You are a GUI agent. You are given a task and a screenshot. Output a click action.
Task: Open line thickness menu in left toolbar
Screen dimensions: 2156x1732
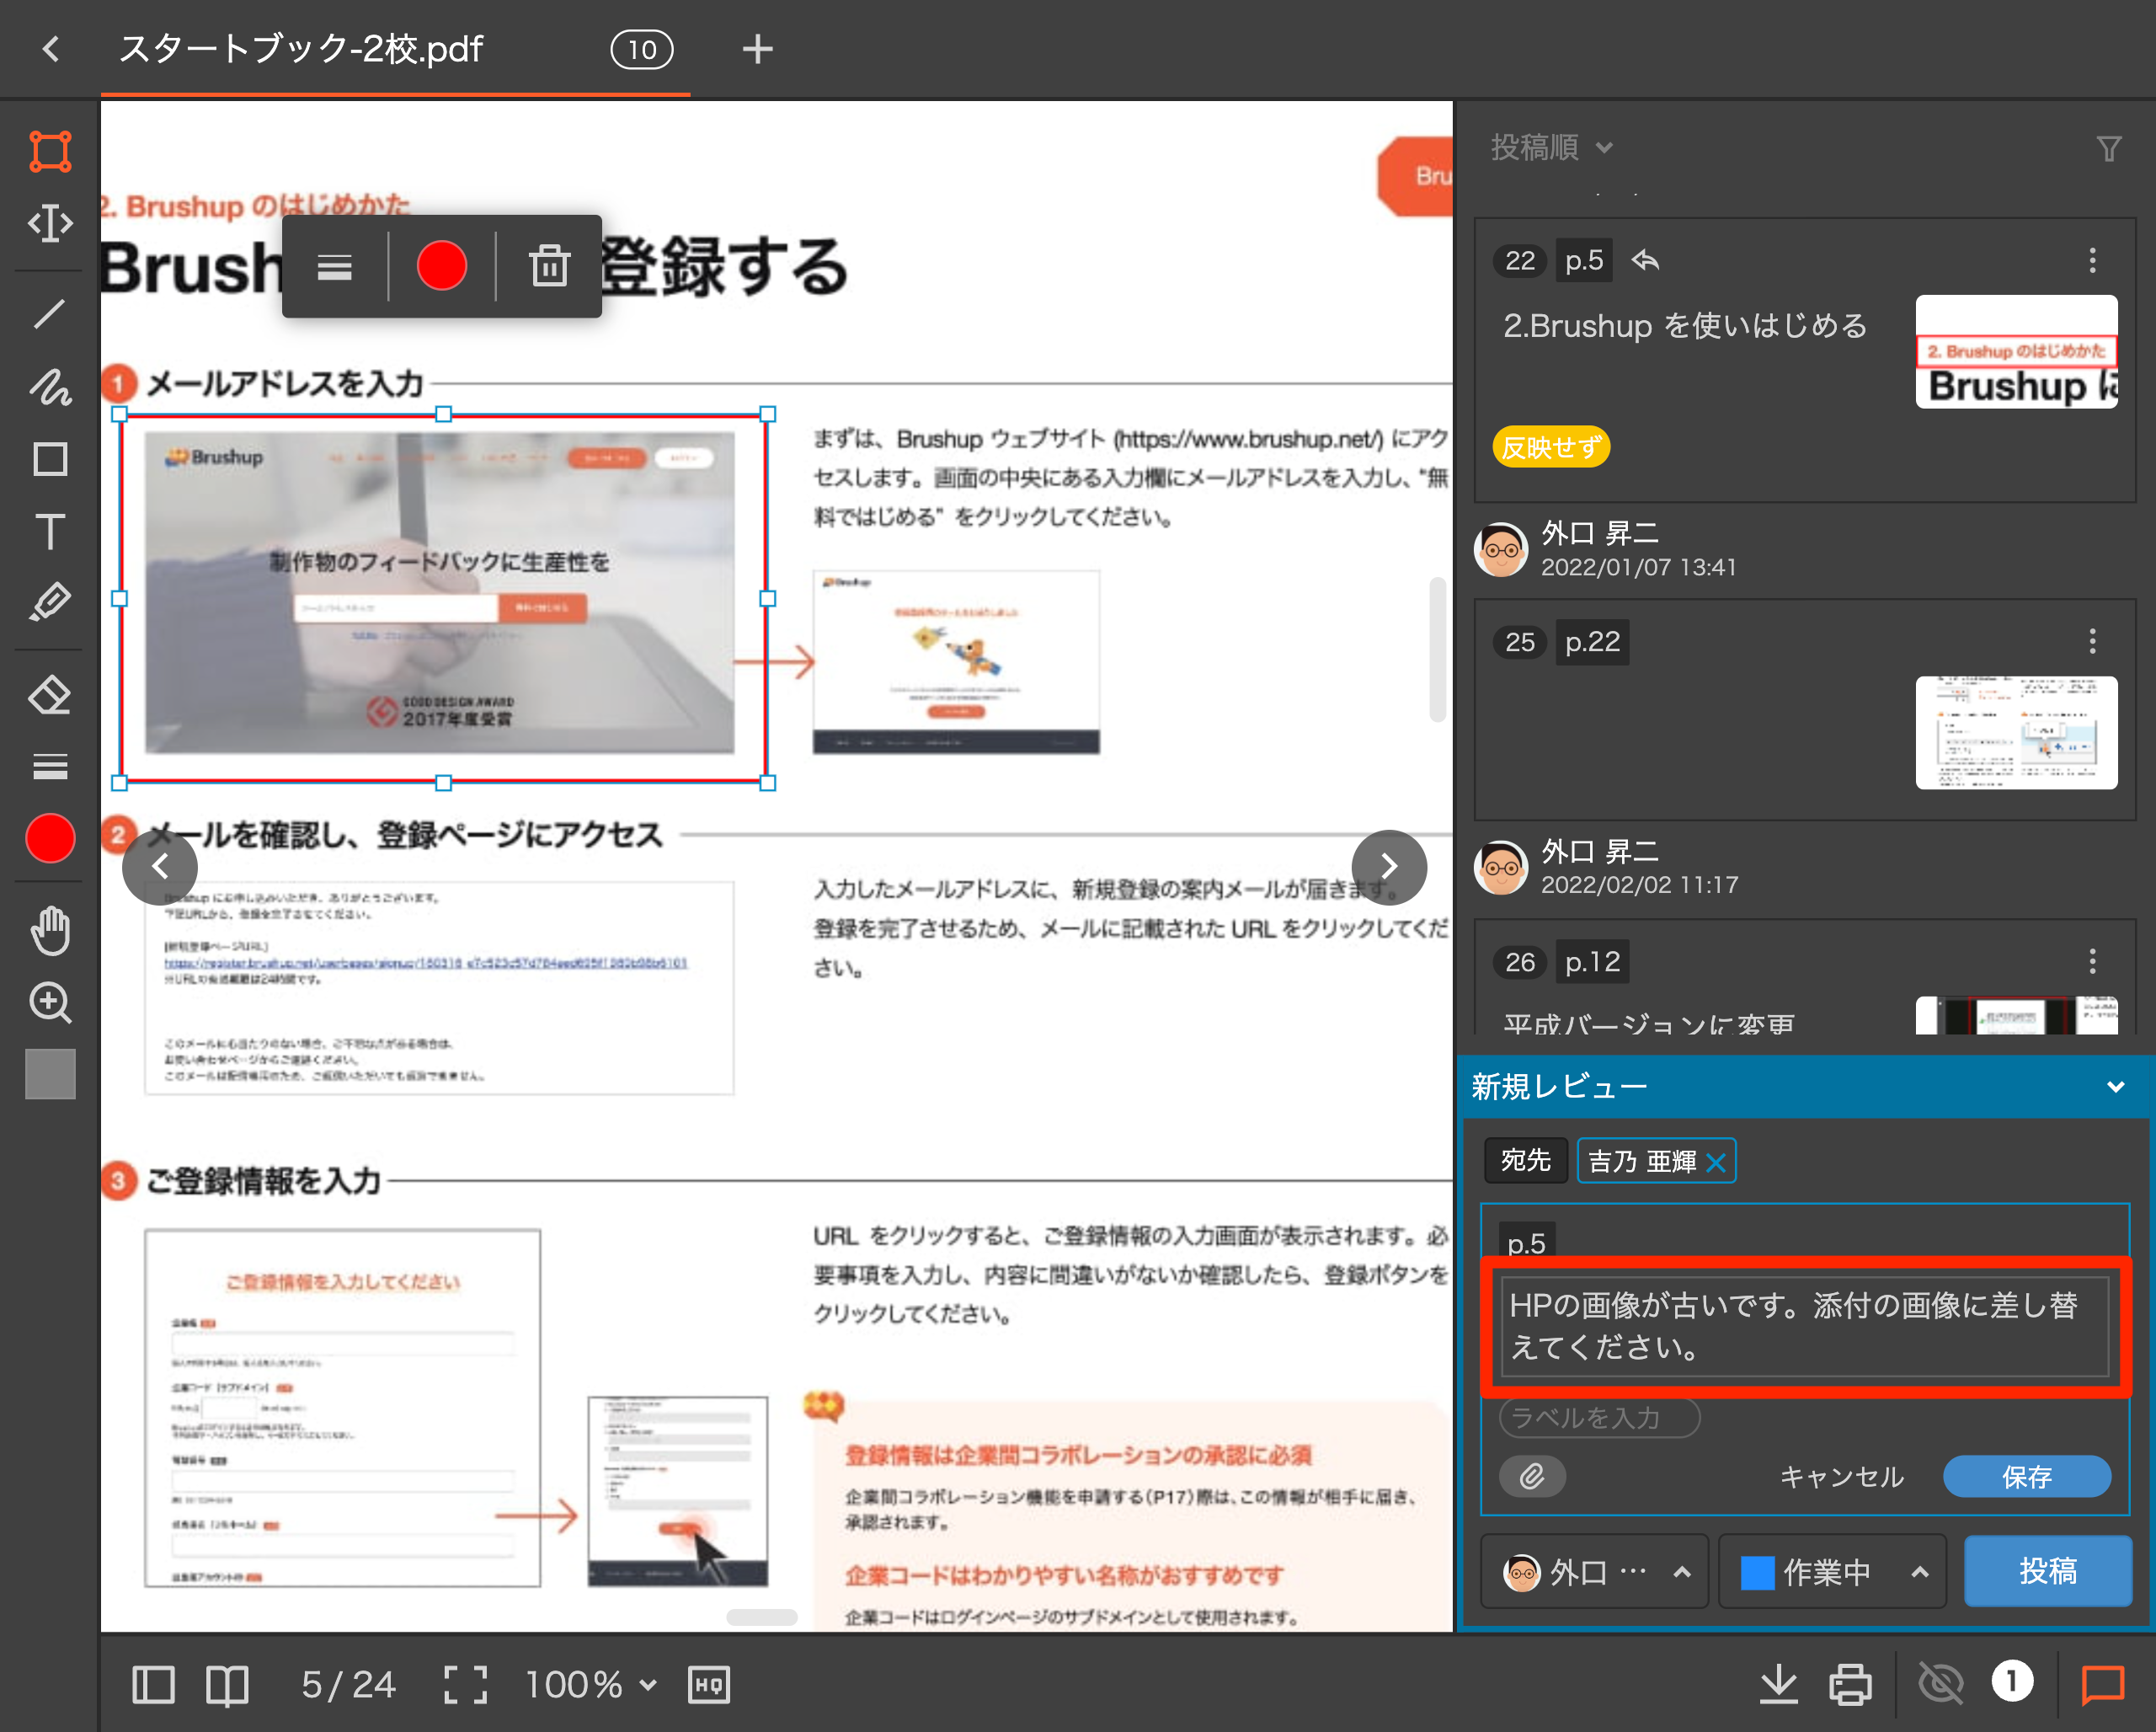(x=50, y=766)
